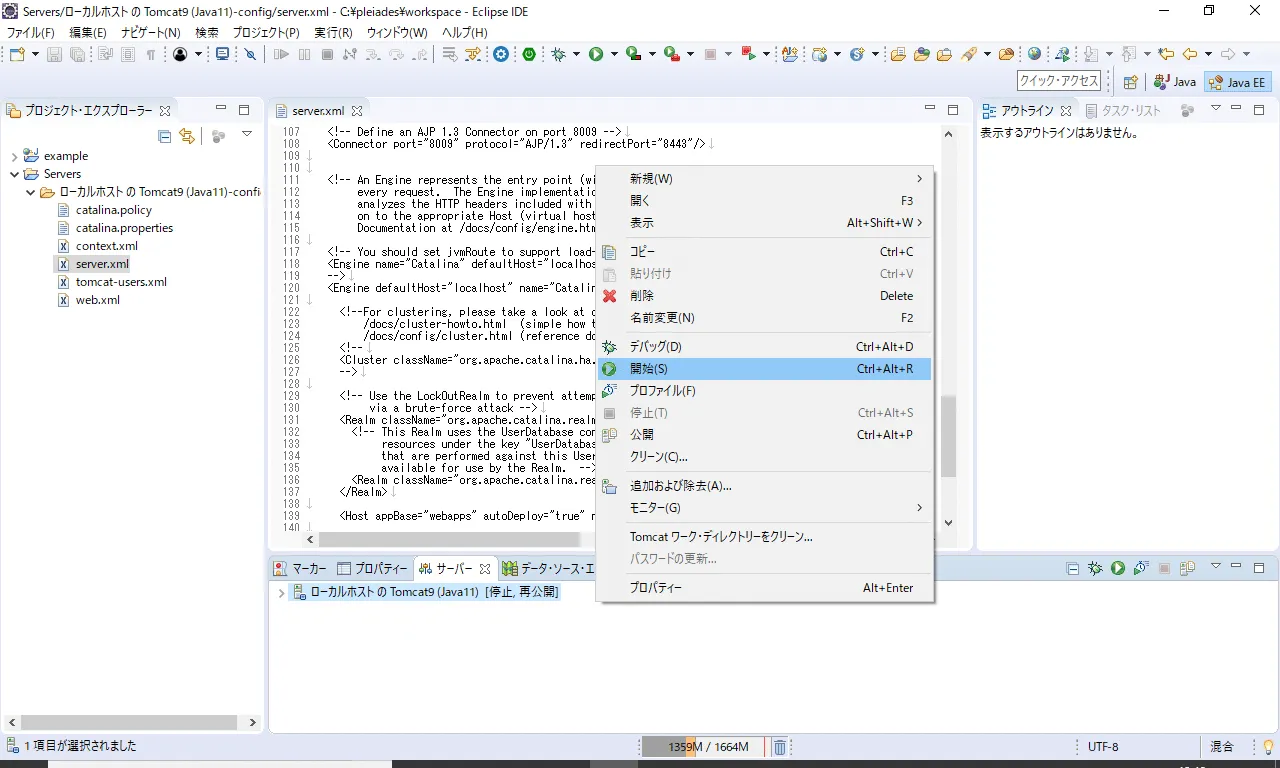The image size is (1280, 768).
Task: Select tomcat-users.xml file
Action: 121,282
